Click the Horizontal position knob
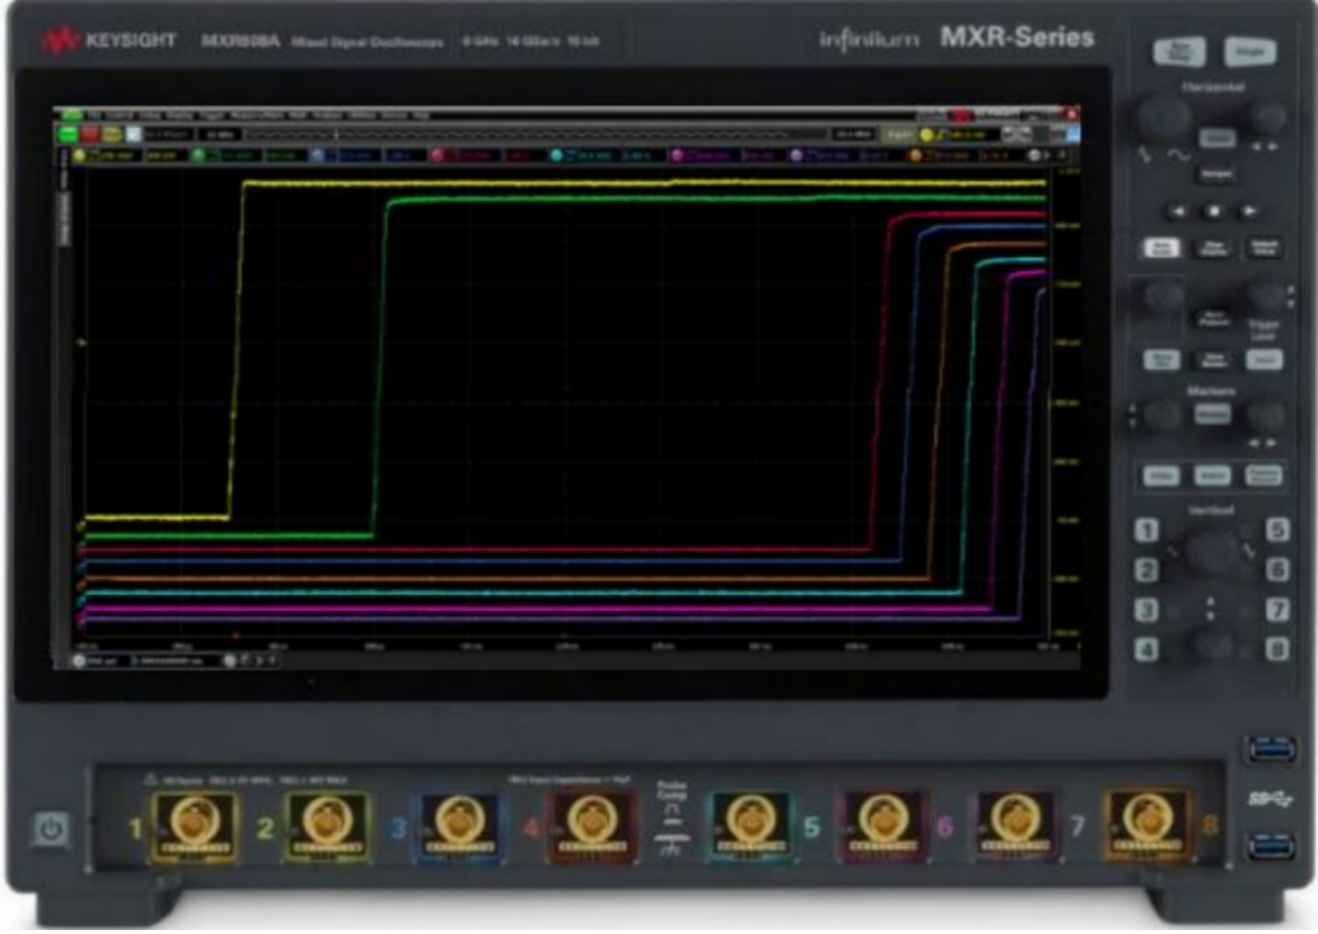Viewport: 1318px width, 934px height. click(x=1267, y=118)
